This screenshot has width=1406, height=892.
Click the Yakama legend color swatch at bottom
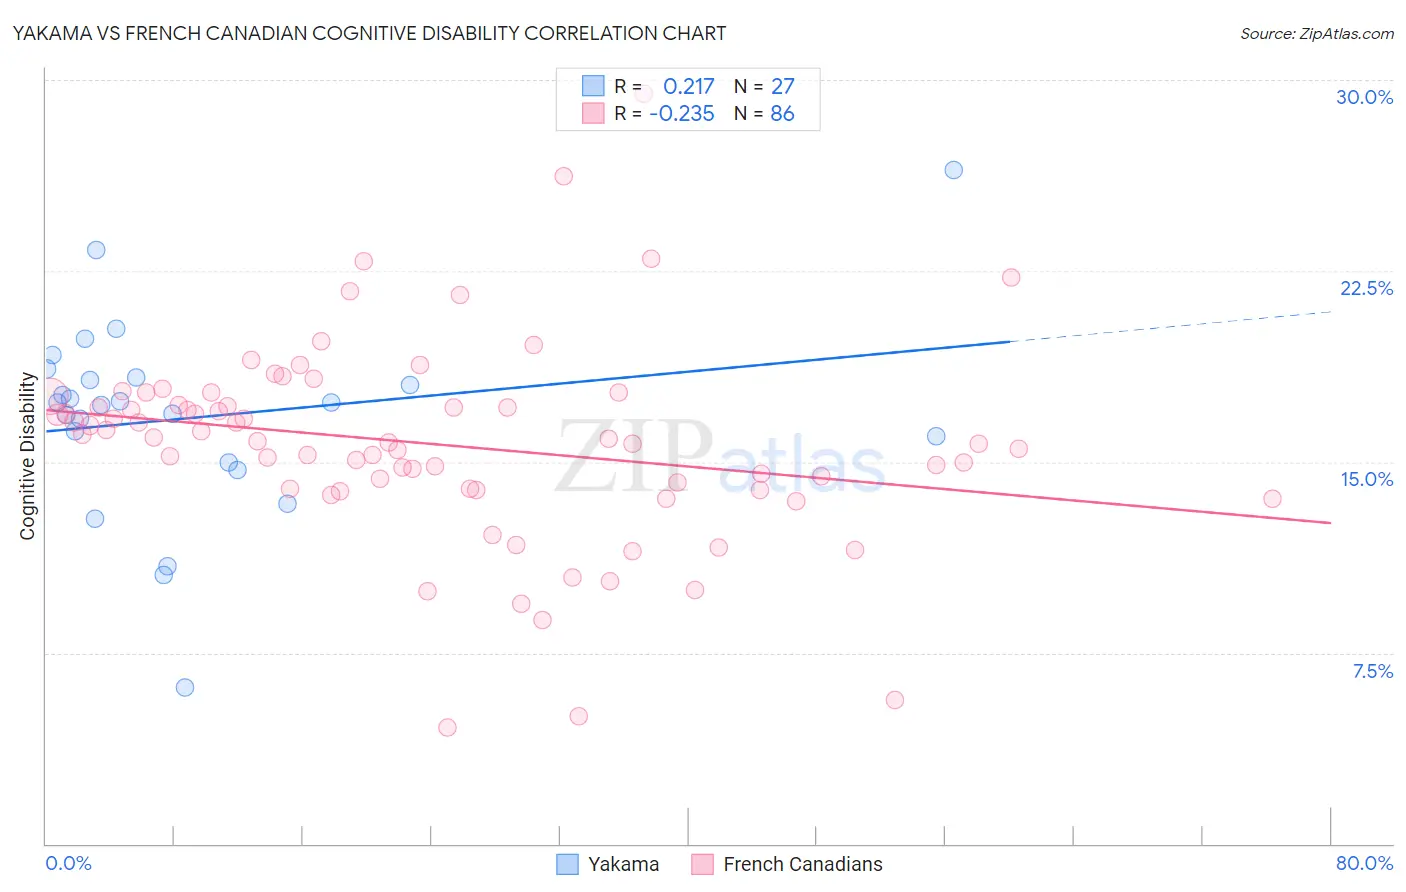(x=568, y=864)
